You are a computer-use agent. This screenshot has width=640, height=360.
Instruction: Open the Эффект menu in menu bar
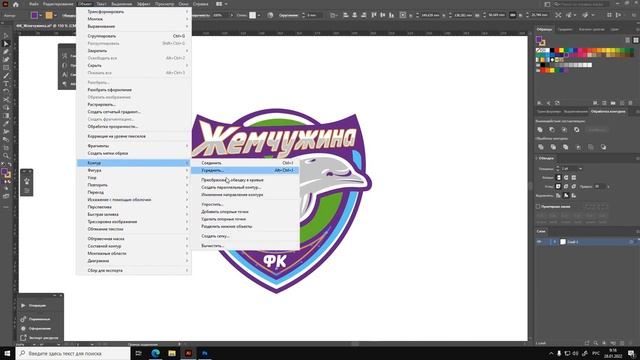coord(143,4)
